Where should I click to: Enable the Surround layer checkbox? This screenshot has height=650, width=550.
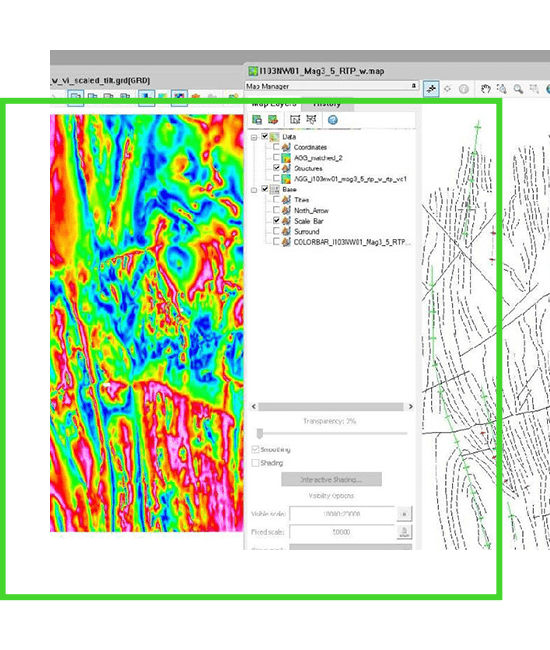(276, 231)
